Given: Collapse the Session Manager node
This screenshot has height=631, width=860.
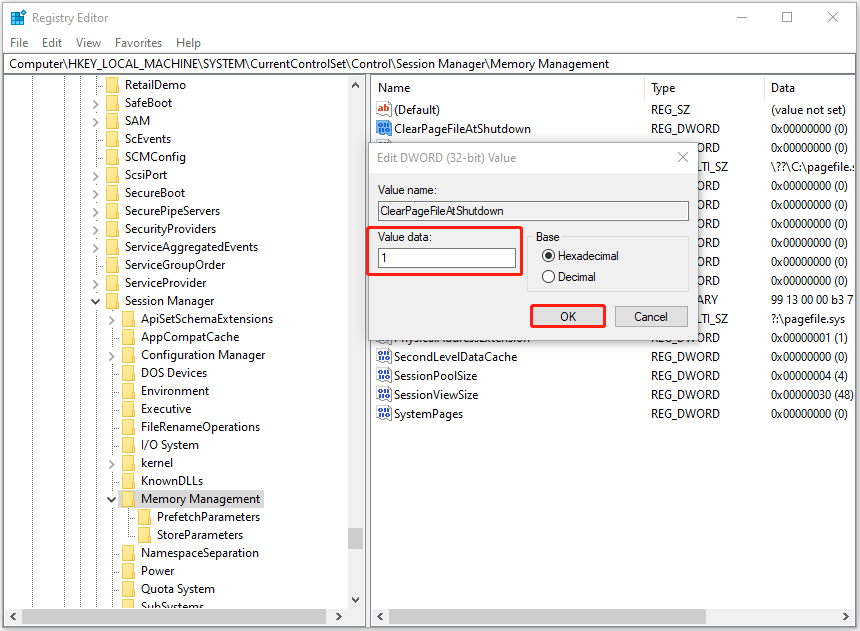Looking at the screenshot, I should [x=96, y=300].
